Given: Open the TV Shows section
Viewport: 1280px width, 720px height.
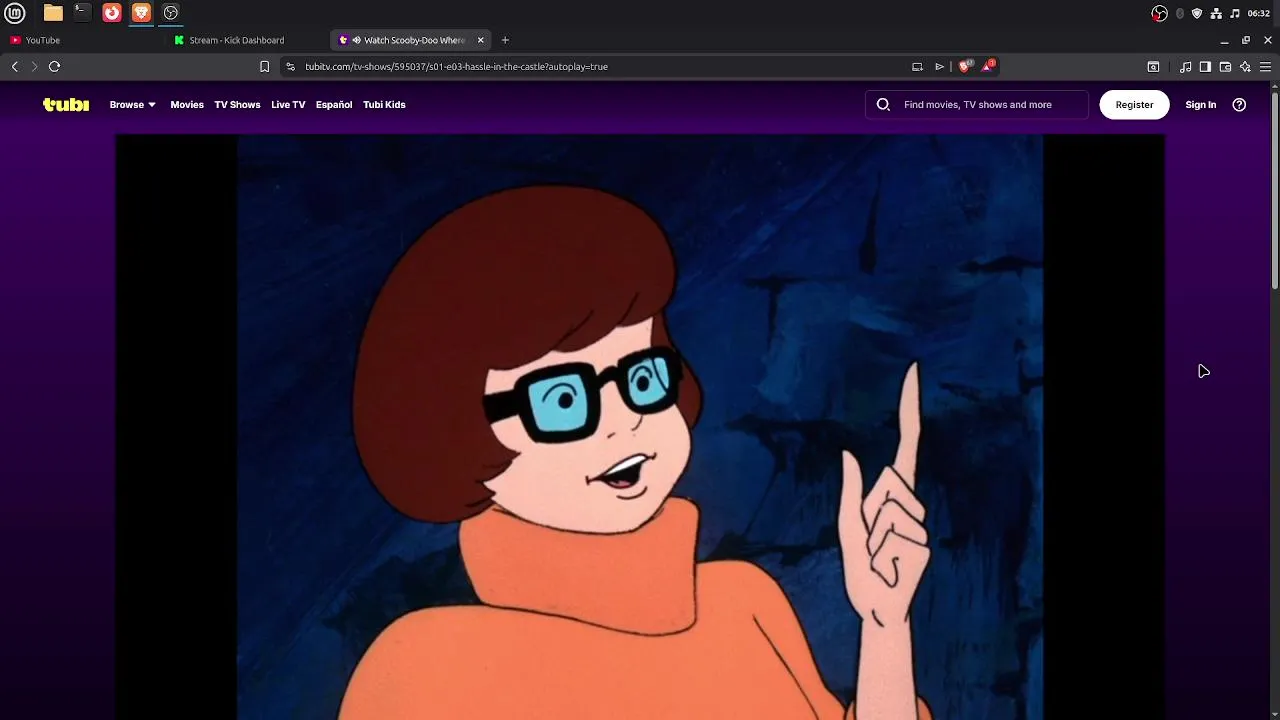Looking at the screenshot, I should (x=237, y=105).
